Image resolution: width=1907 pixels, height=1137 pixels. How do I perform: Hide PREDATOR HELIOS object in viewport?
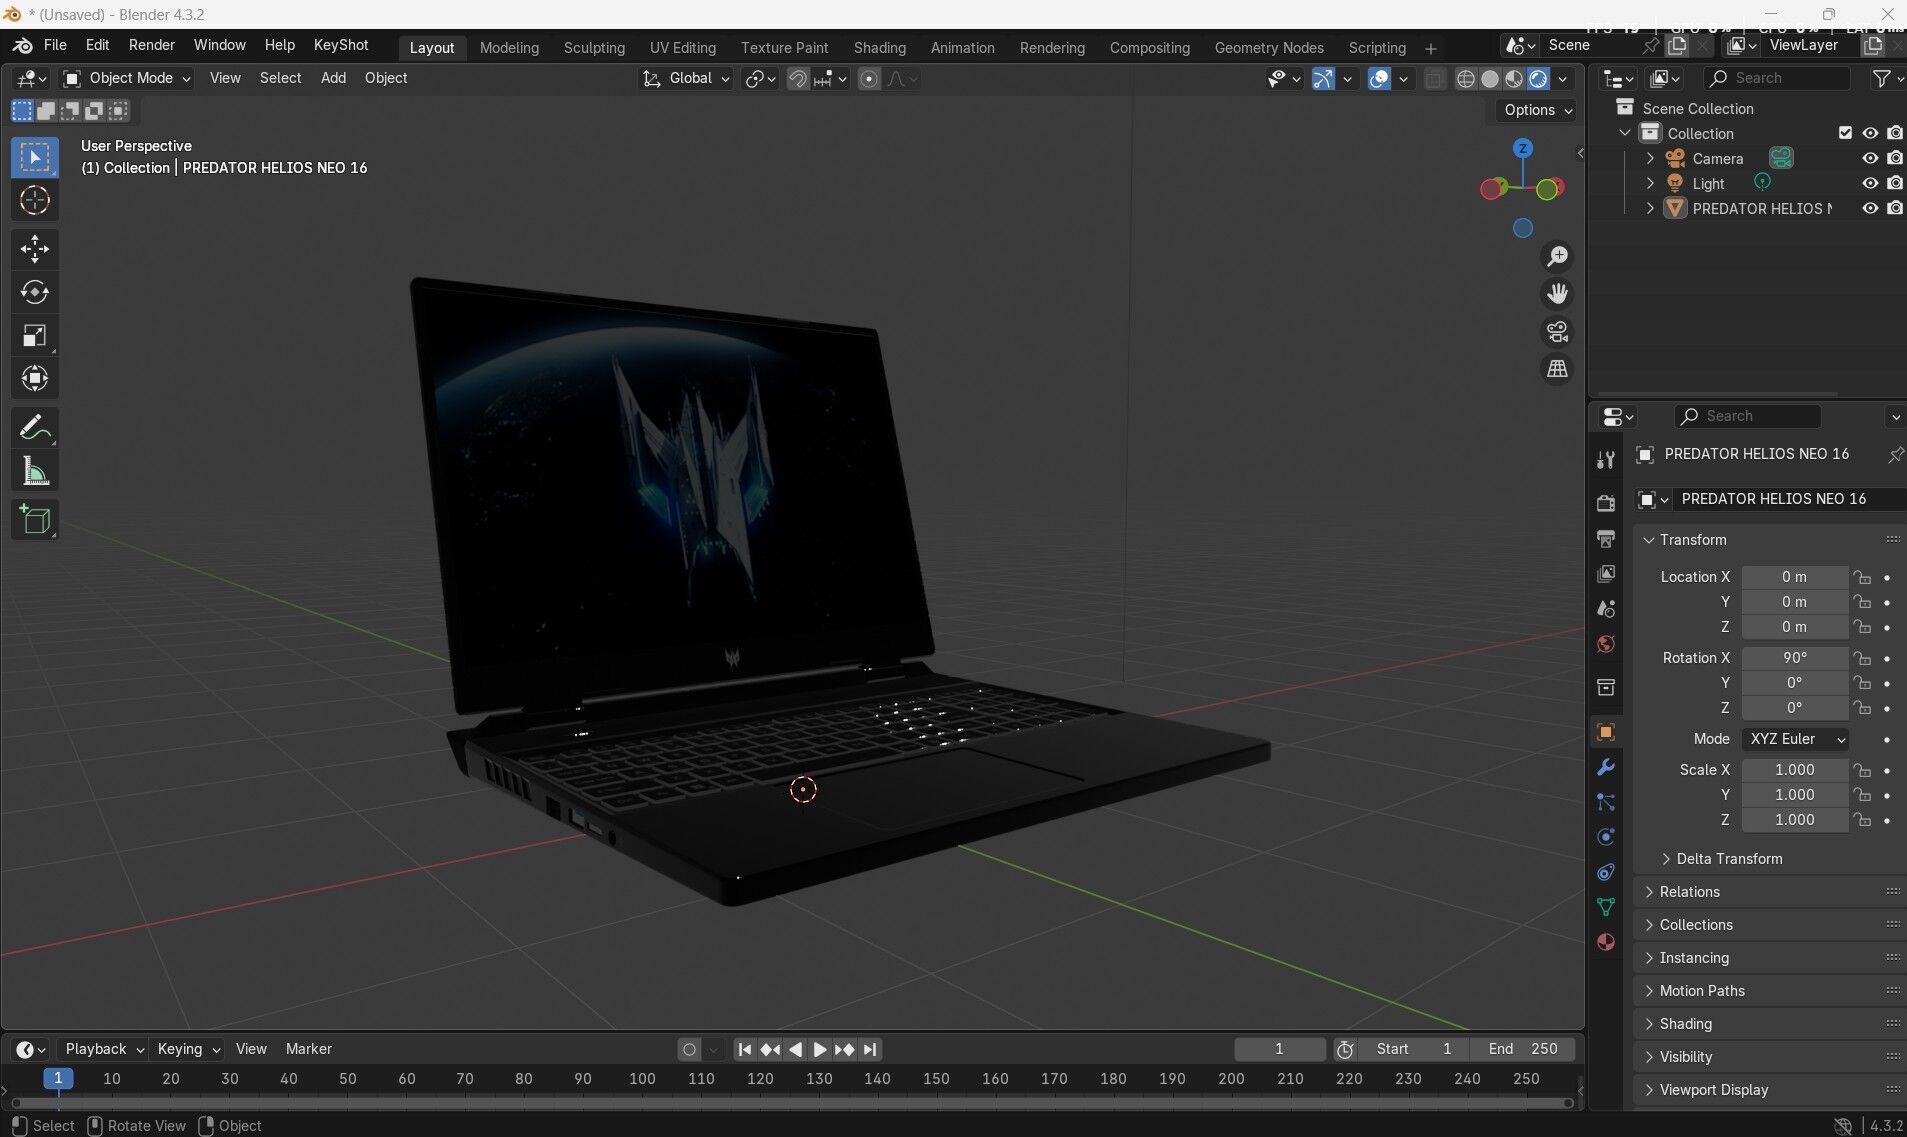pyautogui.click(x=1870, y=208)
